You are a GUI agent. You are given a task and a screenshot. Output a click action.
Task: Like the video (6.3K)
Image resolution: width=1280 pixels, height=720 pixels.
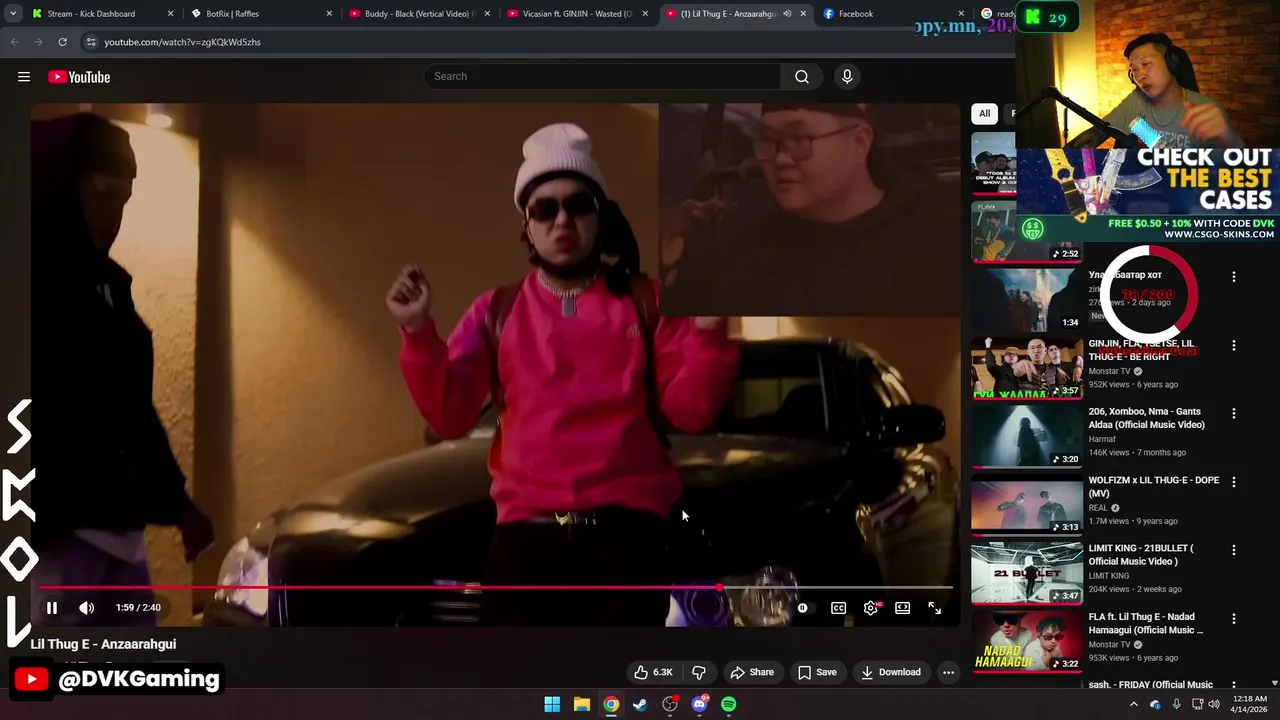click(652, 672)
